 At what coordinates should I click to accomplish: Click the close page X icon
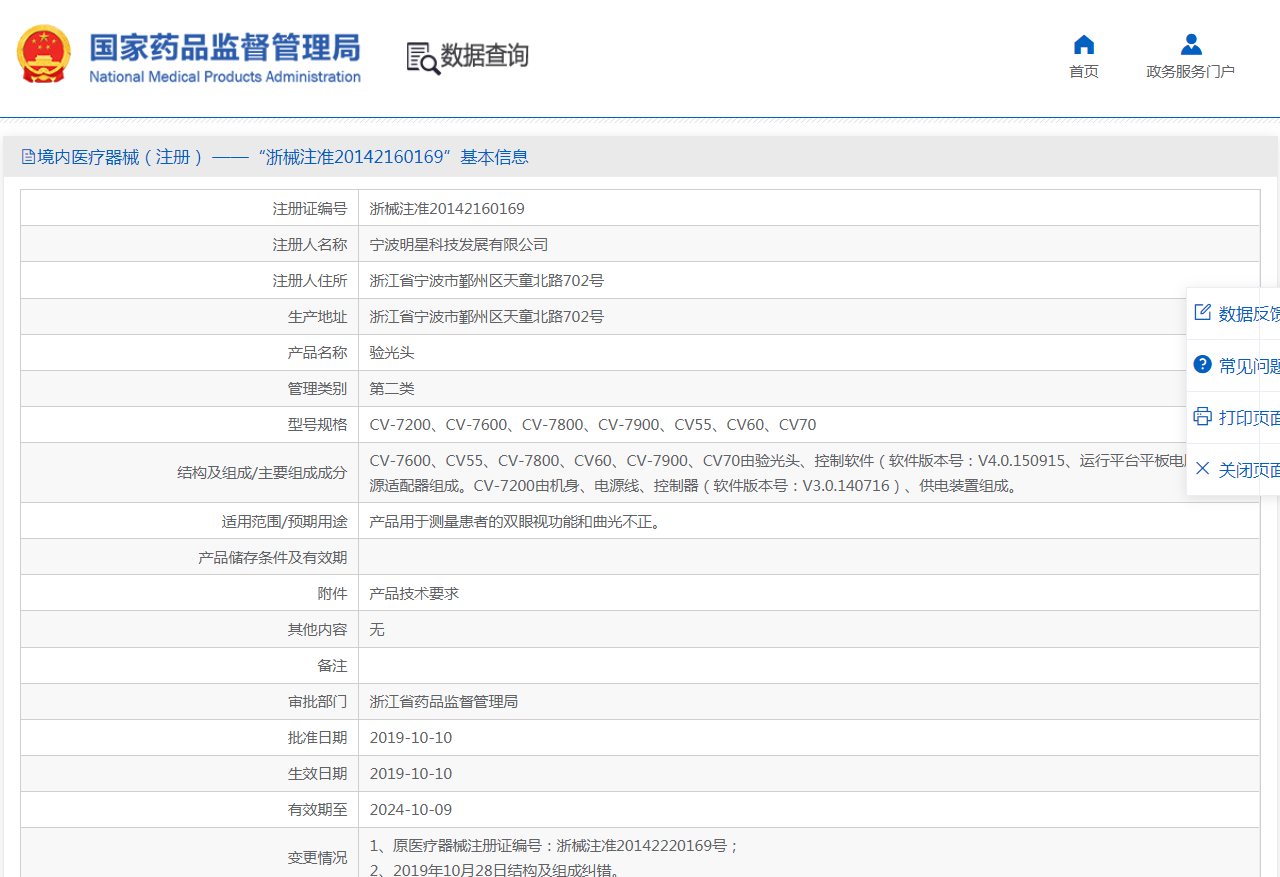[1203, 469]
